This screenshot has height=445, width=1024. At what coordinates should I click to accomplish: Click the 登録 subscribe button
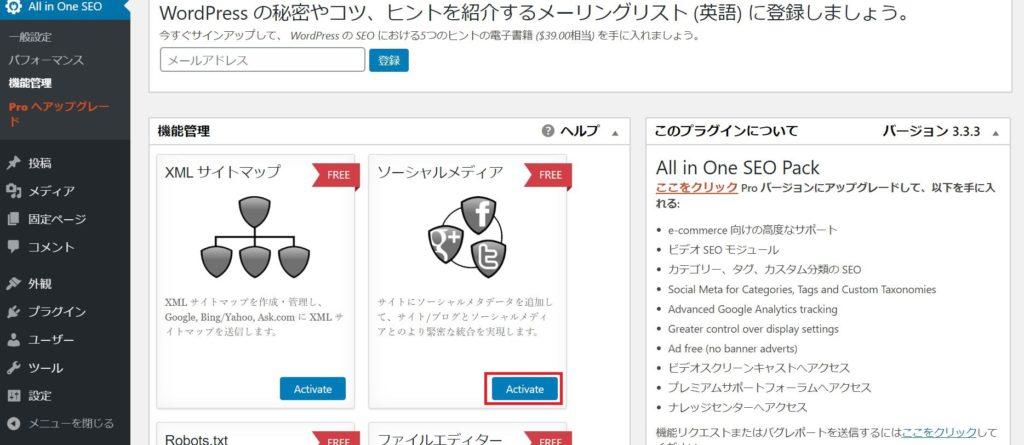pos(389,60)
